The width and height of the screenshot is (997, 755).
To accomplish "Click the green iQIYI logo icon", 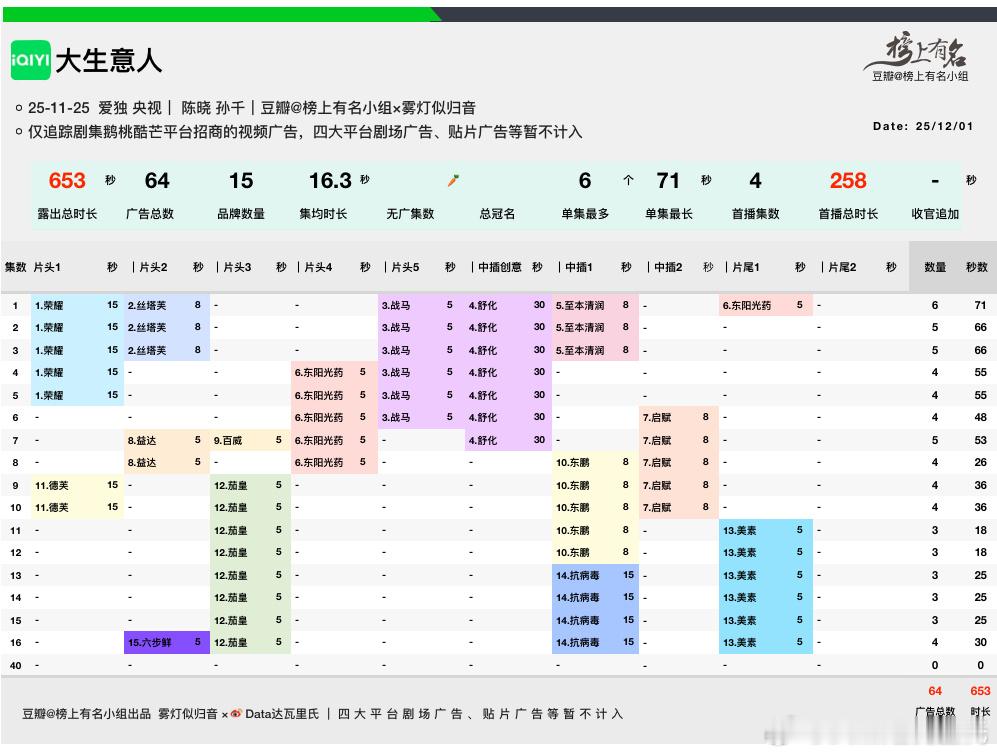I will tap(30, 60).
